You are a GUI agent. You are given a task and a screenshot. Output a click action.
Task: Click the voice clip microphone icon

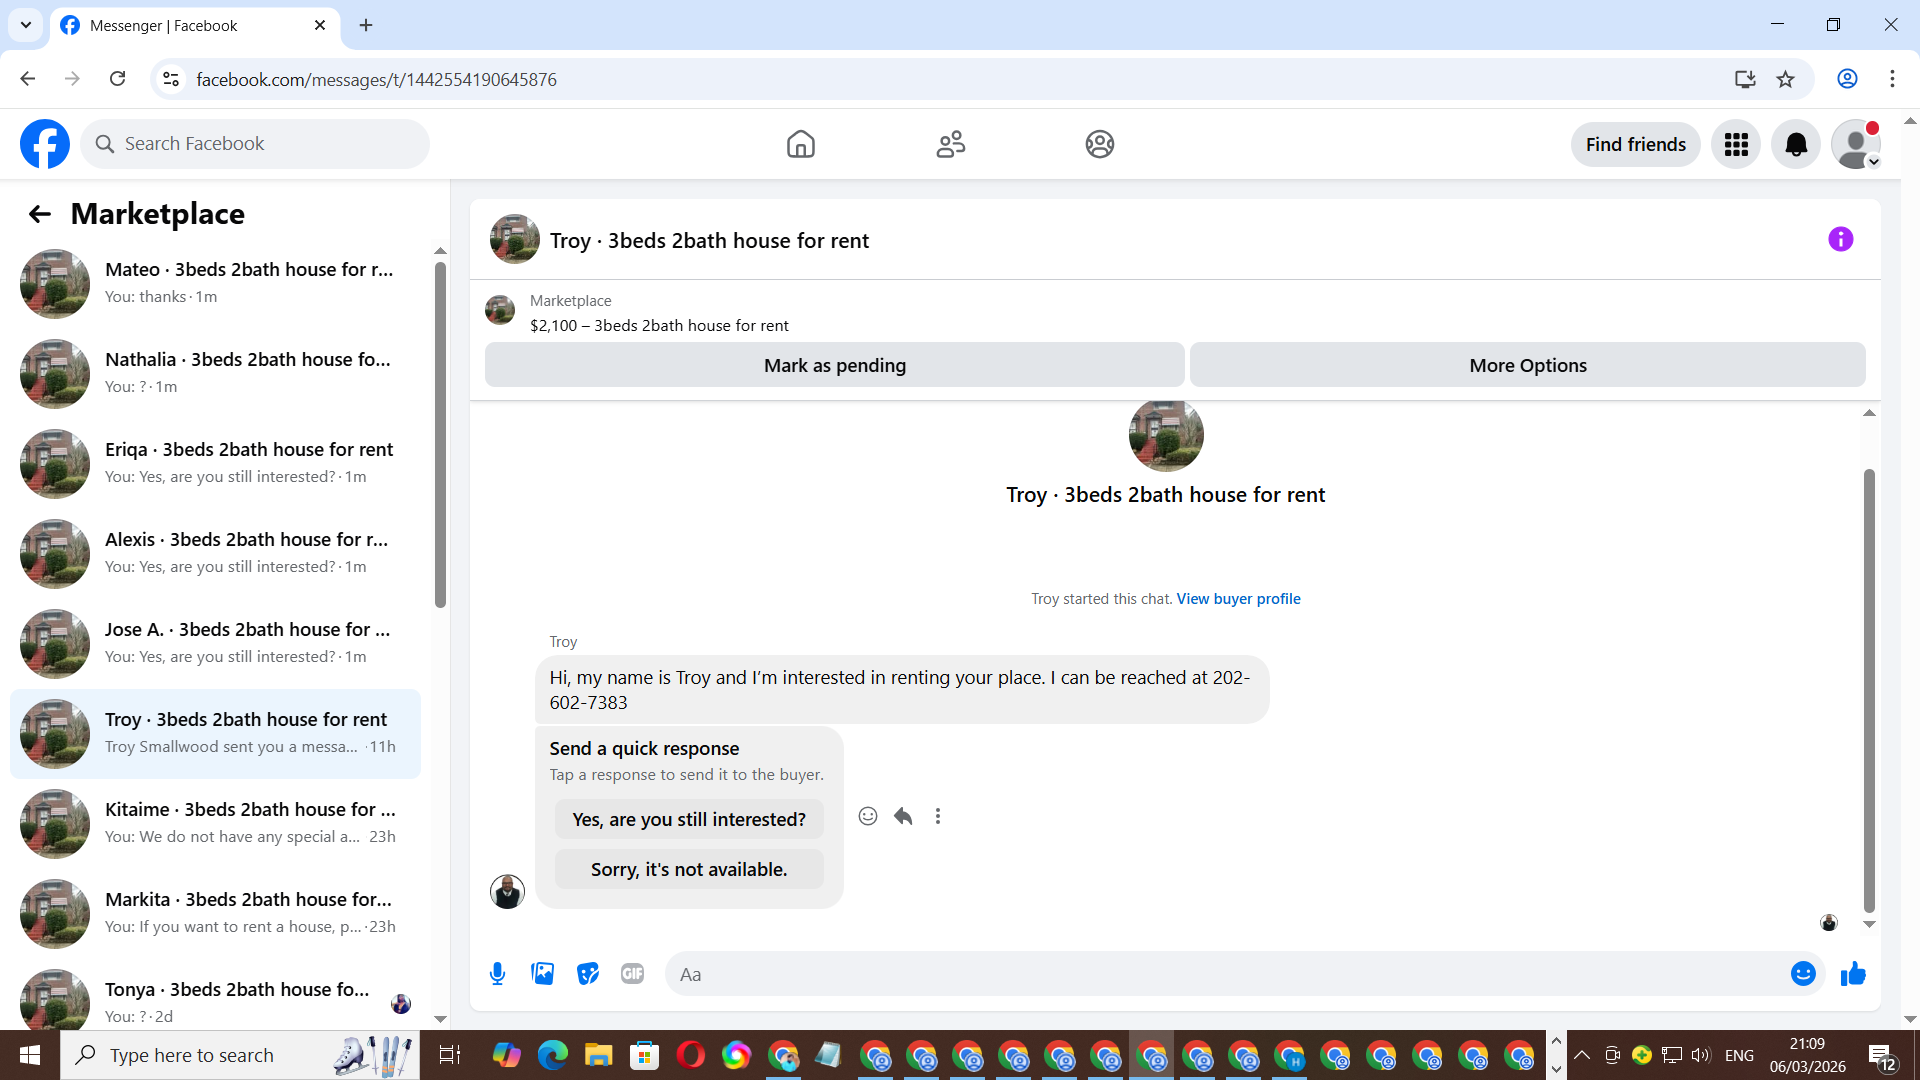tap(497, 974)
